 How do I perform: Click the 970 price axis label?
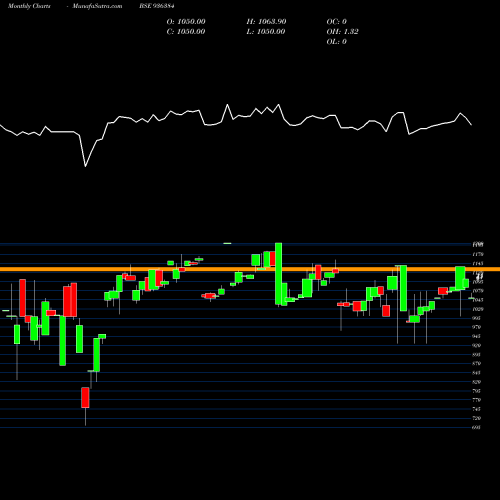(477, 327)
